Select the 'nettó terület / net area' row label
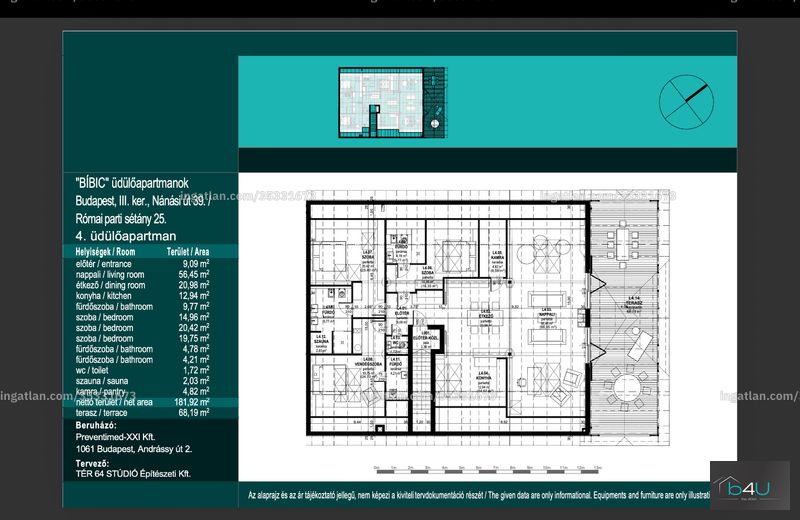The width and height of the screenshot is (800, 520). click(114, 402)
